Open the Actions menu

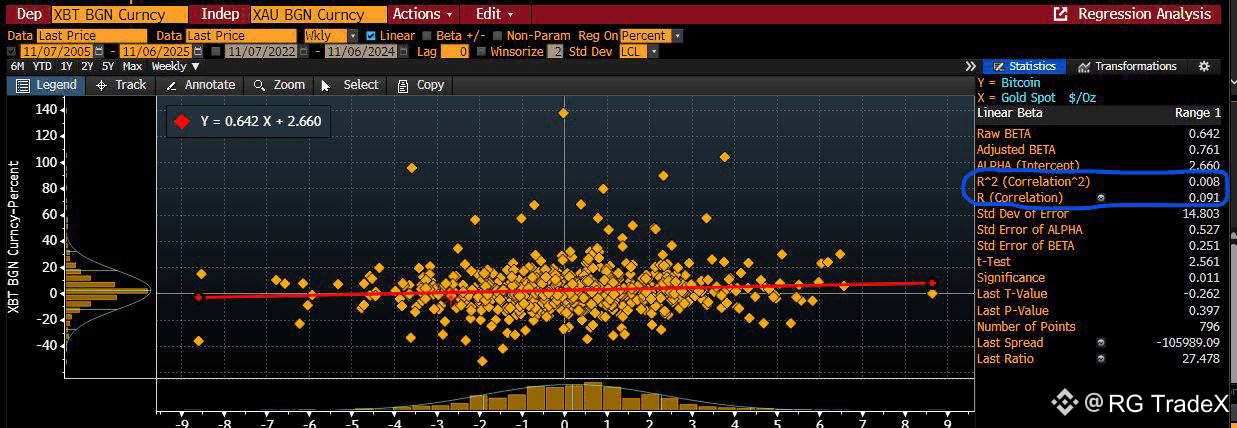422,14
